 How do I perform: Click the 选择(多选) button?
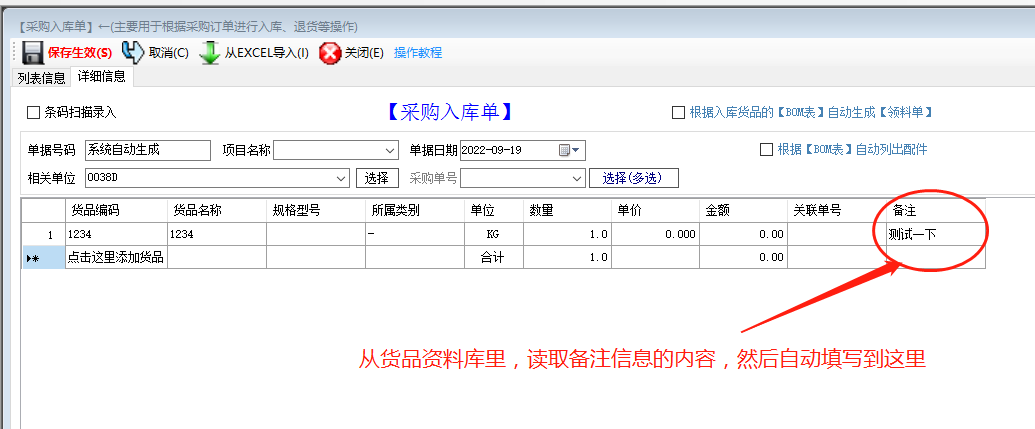point(634,178)
